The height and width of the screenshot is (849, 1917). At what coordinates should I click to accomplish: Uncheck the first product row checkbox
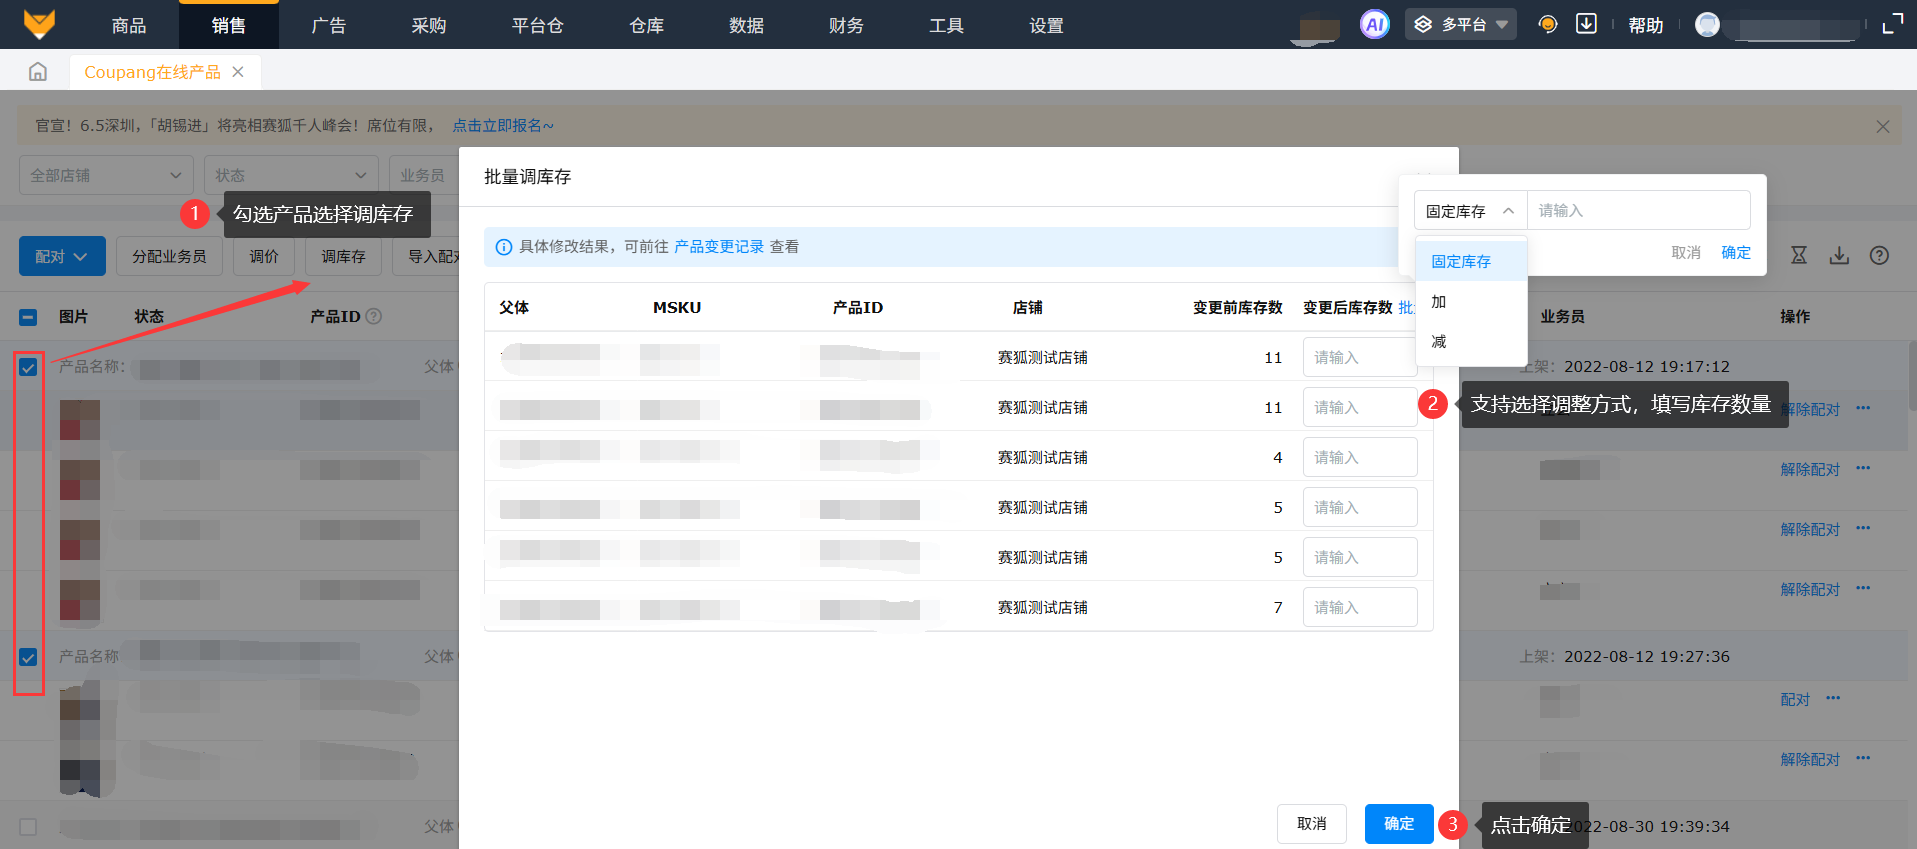(x=28, y=367)
